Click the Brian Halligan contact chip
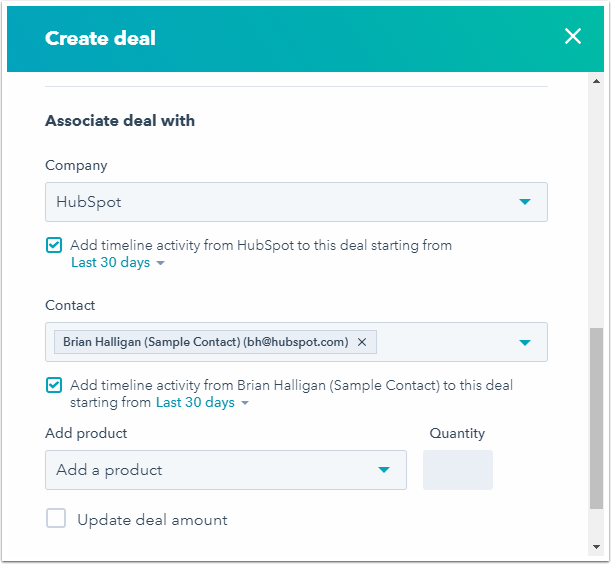The image size is (611, 564). 205,342
